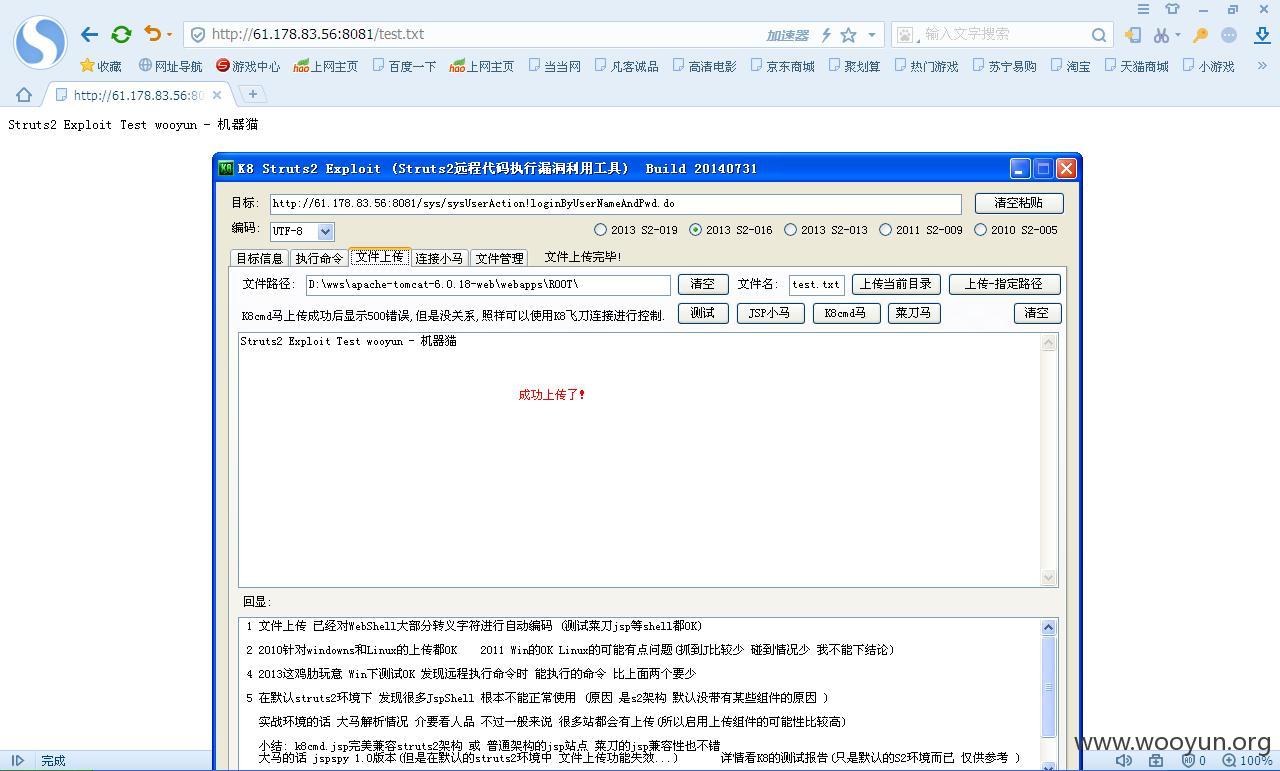Screen dimensions: 1280x771
Task: Bookmark page with the star icon
Action: pos(848,35)
